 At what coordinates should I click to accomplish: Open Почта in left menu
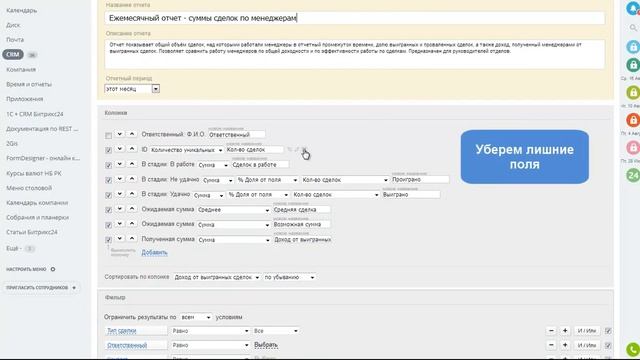[15, 40]
